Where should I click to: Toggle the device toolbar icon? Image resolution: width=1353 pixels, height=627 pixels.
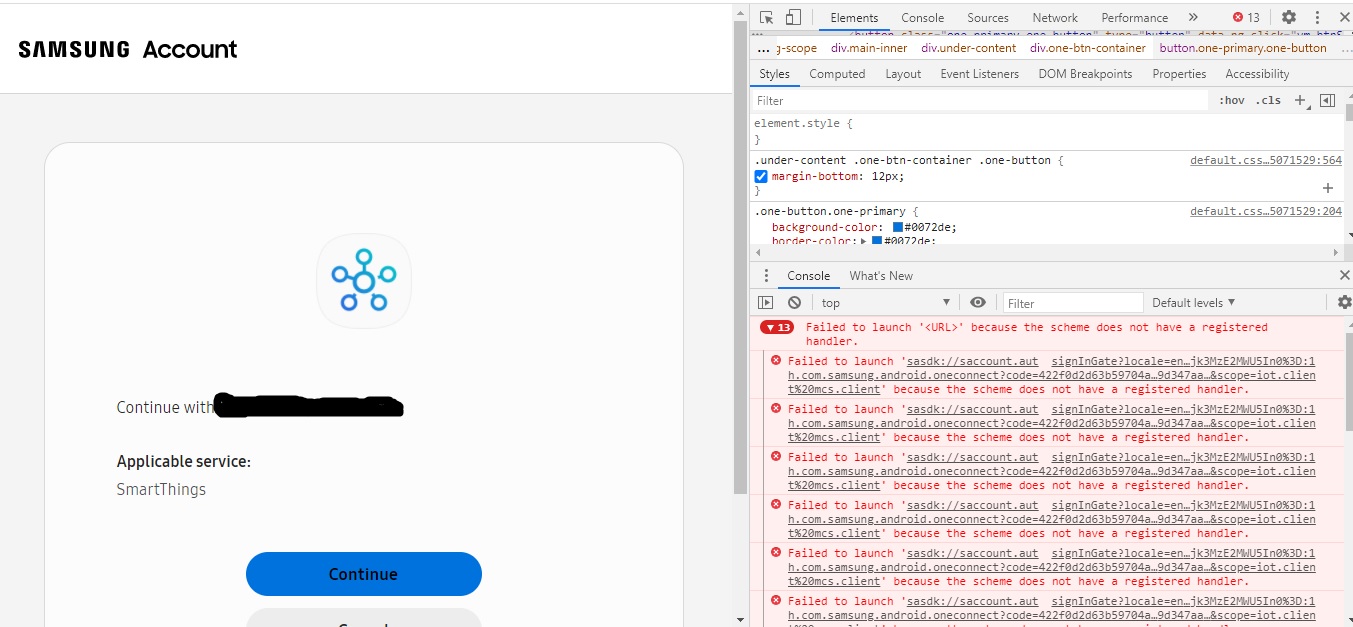(x=793, y=17)
